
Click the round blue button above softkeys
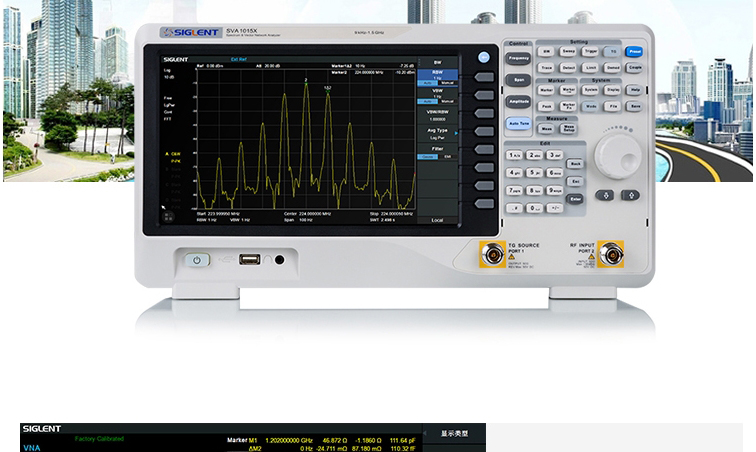coord(484,58)
